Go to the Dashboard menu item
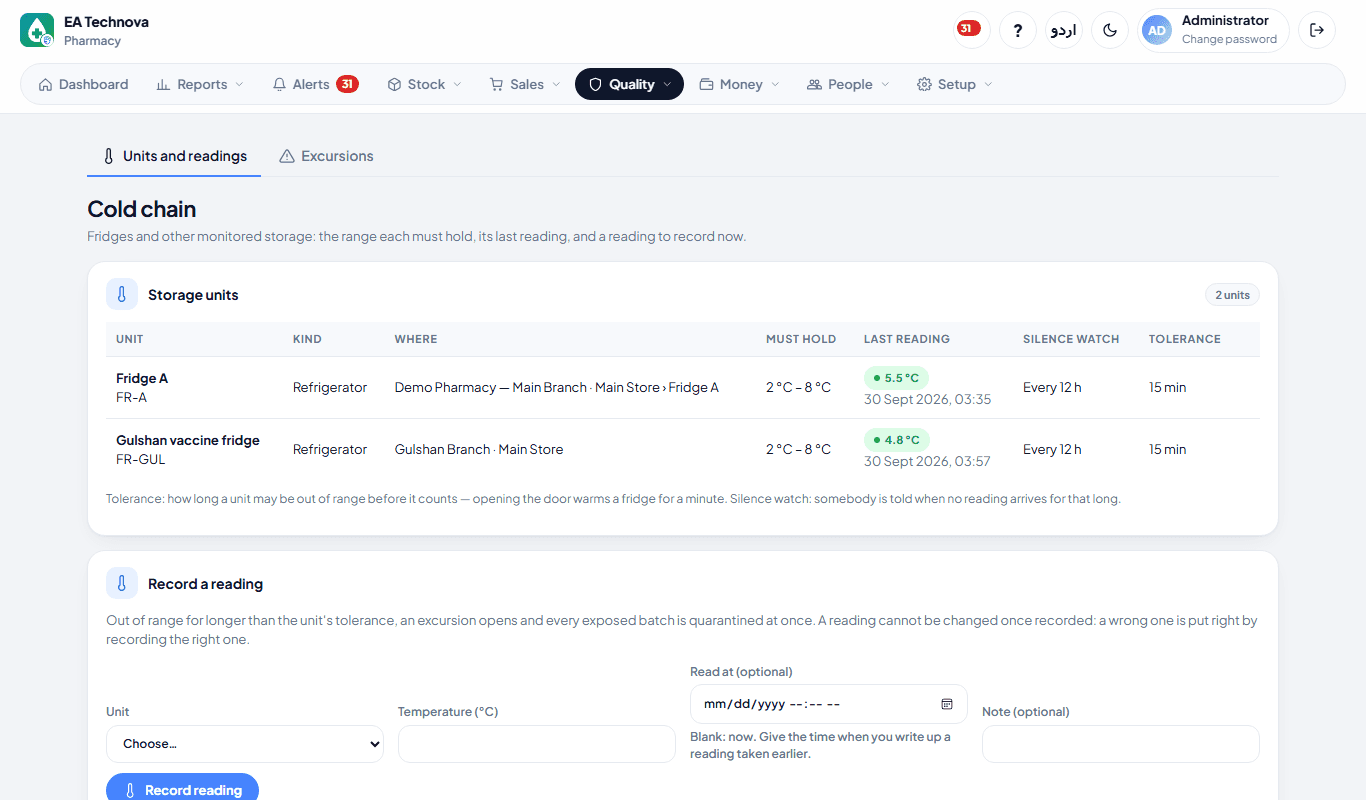1366x800 pixels. [83, 84]
